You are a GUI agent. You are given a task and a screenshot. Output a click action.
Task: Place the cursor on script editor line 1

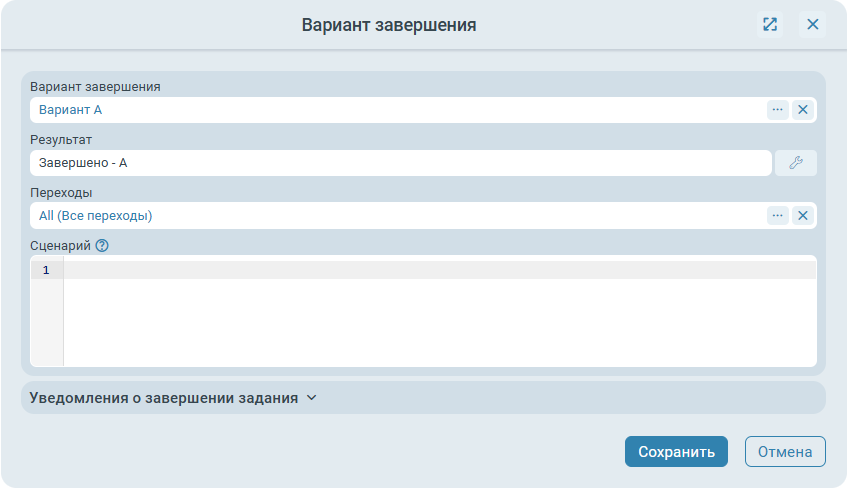[x=440, y=271]
